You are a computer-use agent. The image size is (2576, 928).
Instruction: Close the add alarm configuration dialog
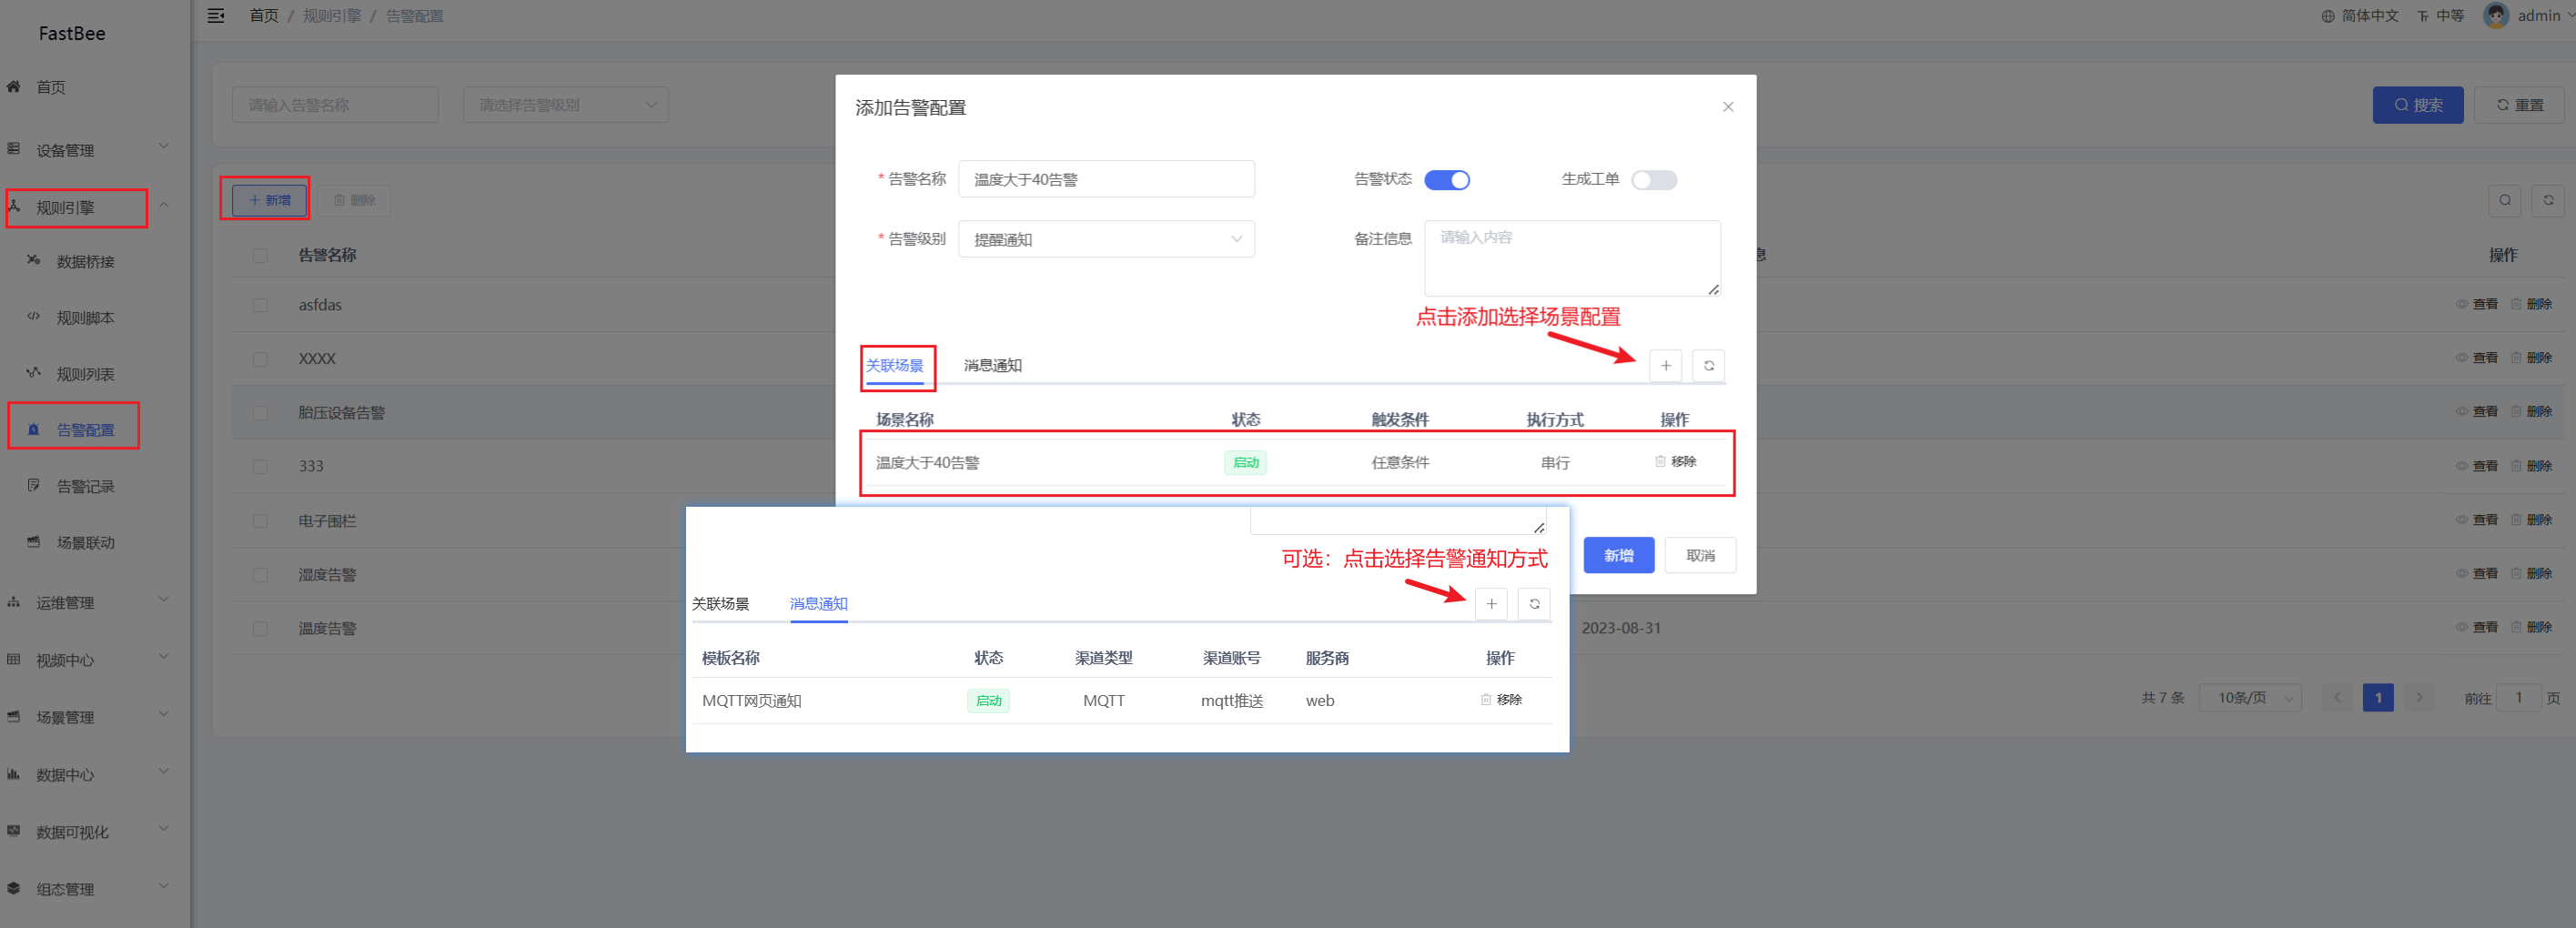[1727, 107]
